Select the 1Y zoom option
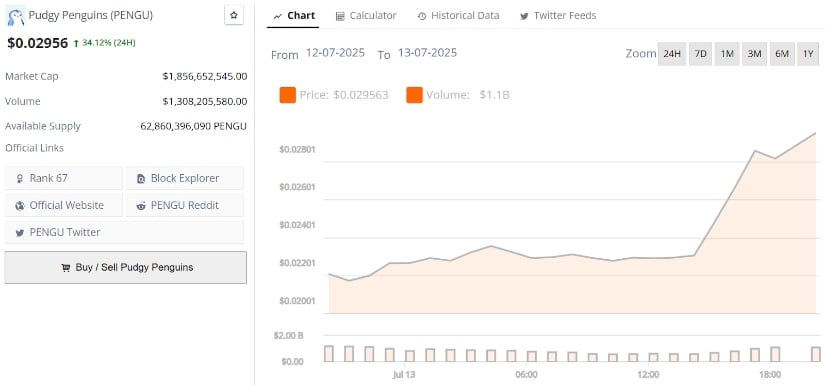Viewport: 825px width, 385px height. [x=808, y=54]
